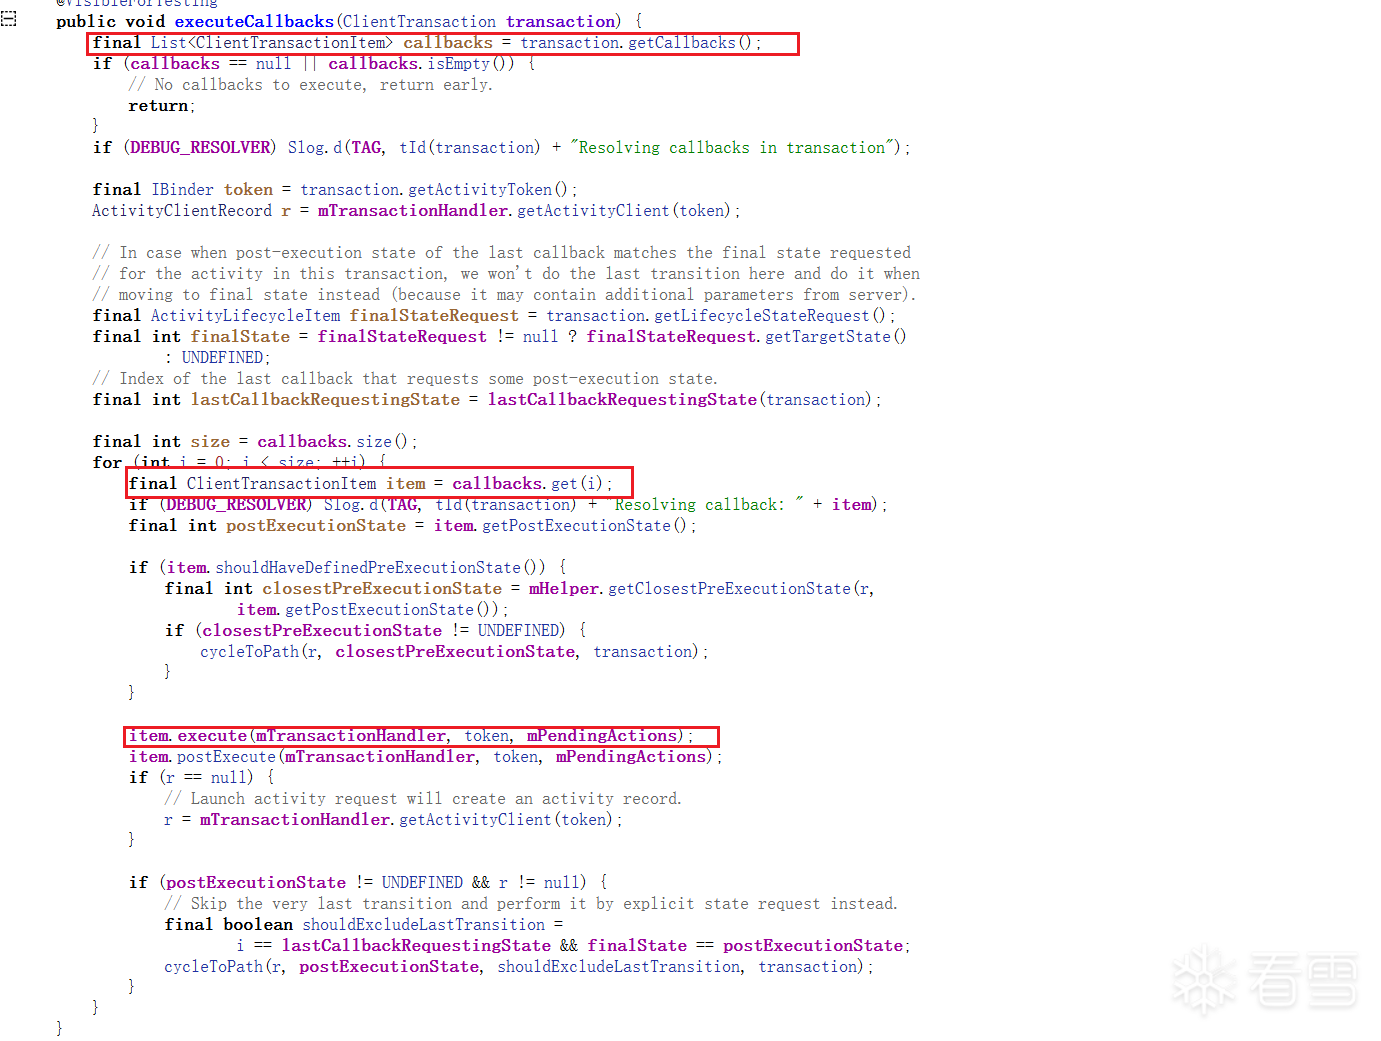Click the executeCallbacks method name
Image resolution: width=1381 pixels, height=1041 pixels.
click(x=254, y=21)
